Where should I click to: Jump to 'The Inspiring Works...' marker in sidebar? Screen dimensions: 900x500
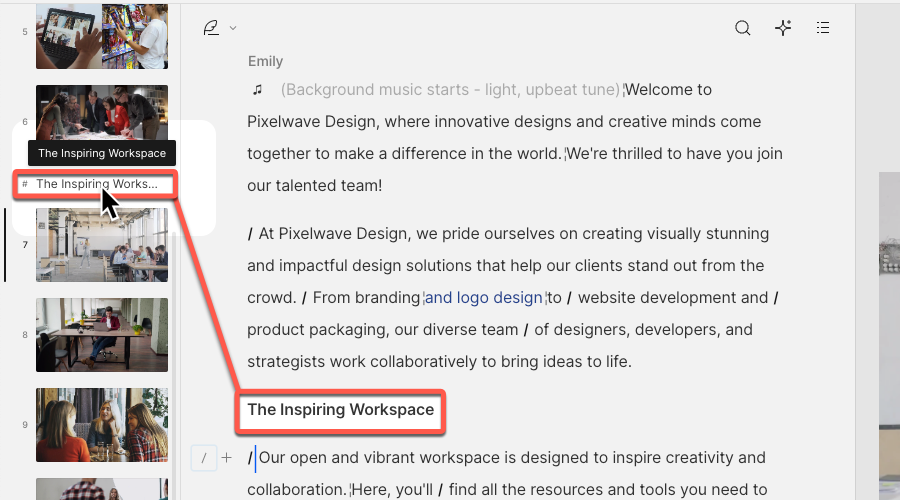click(95, 184)
